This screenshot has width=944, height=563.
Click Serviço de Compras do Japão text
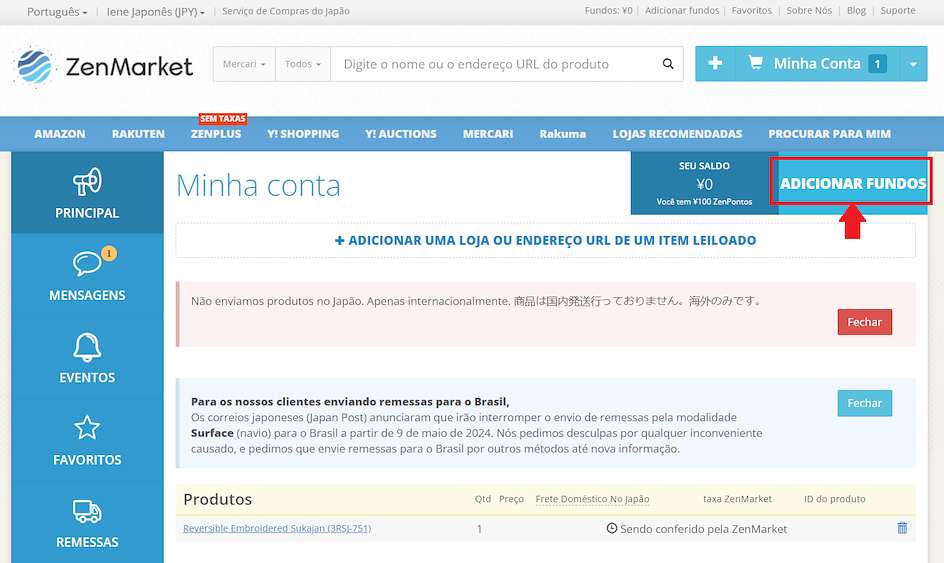coord(285,11)
